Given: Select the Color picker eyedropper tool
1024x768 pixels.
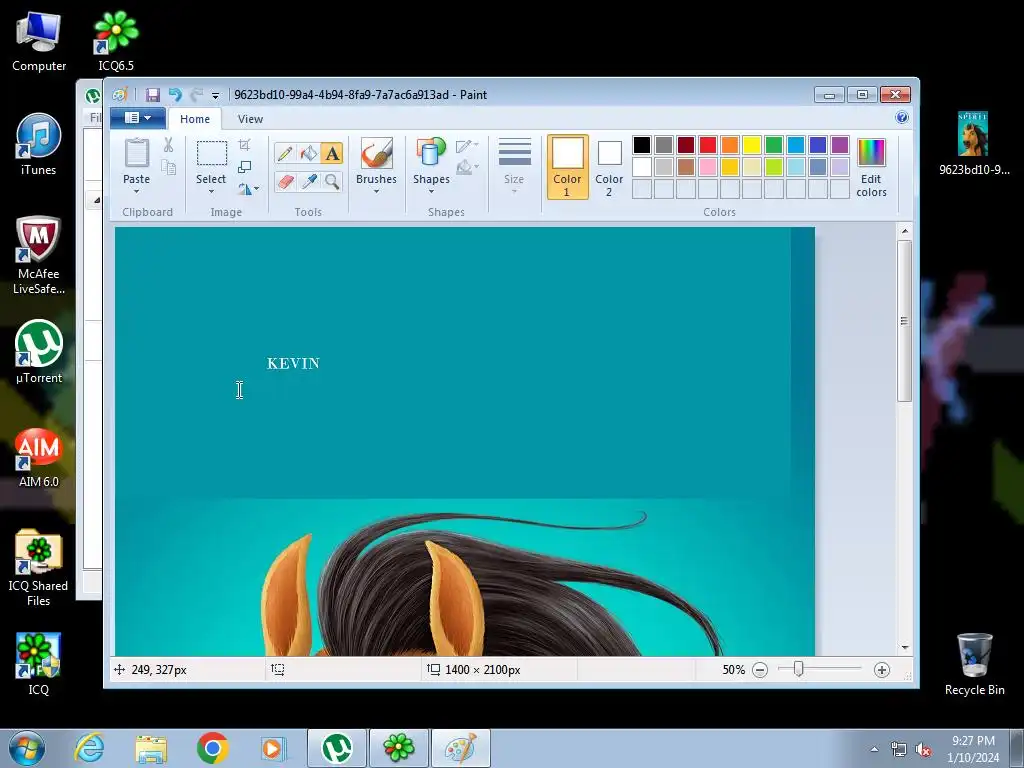Looking at the screenshot, I should coord(308,181).
